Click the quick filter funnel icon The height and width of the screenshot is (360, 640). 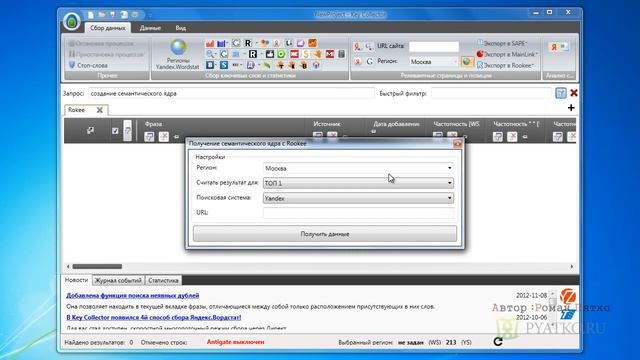561,93
